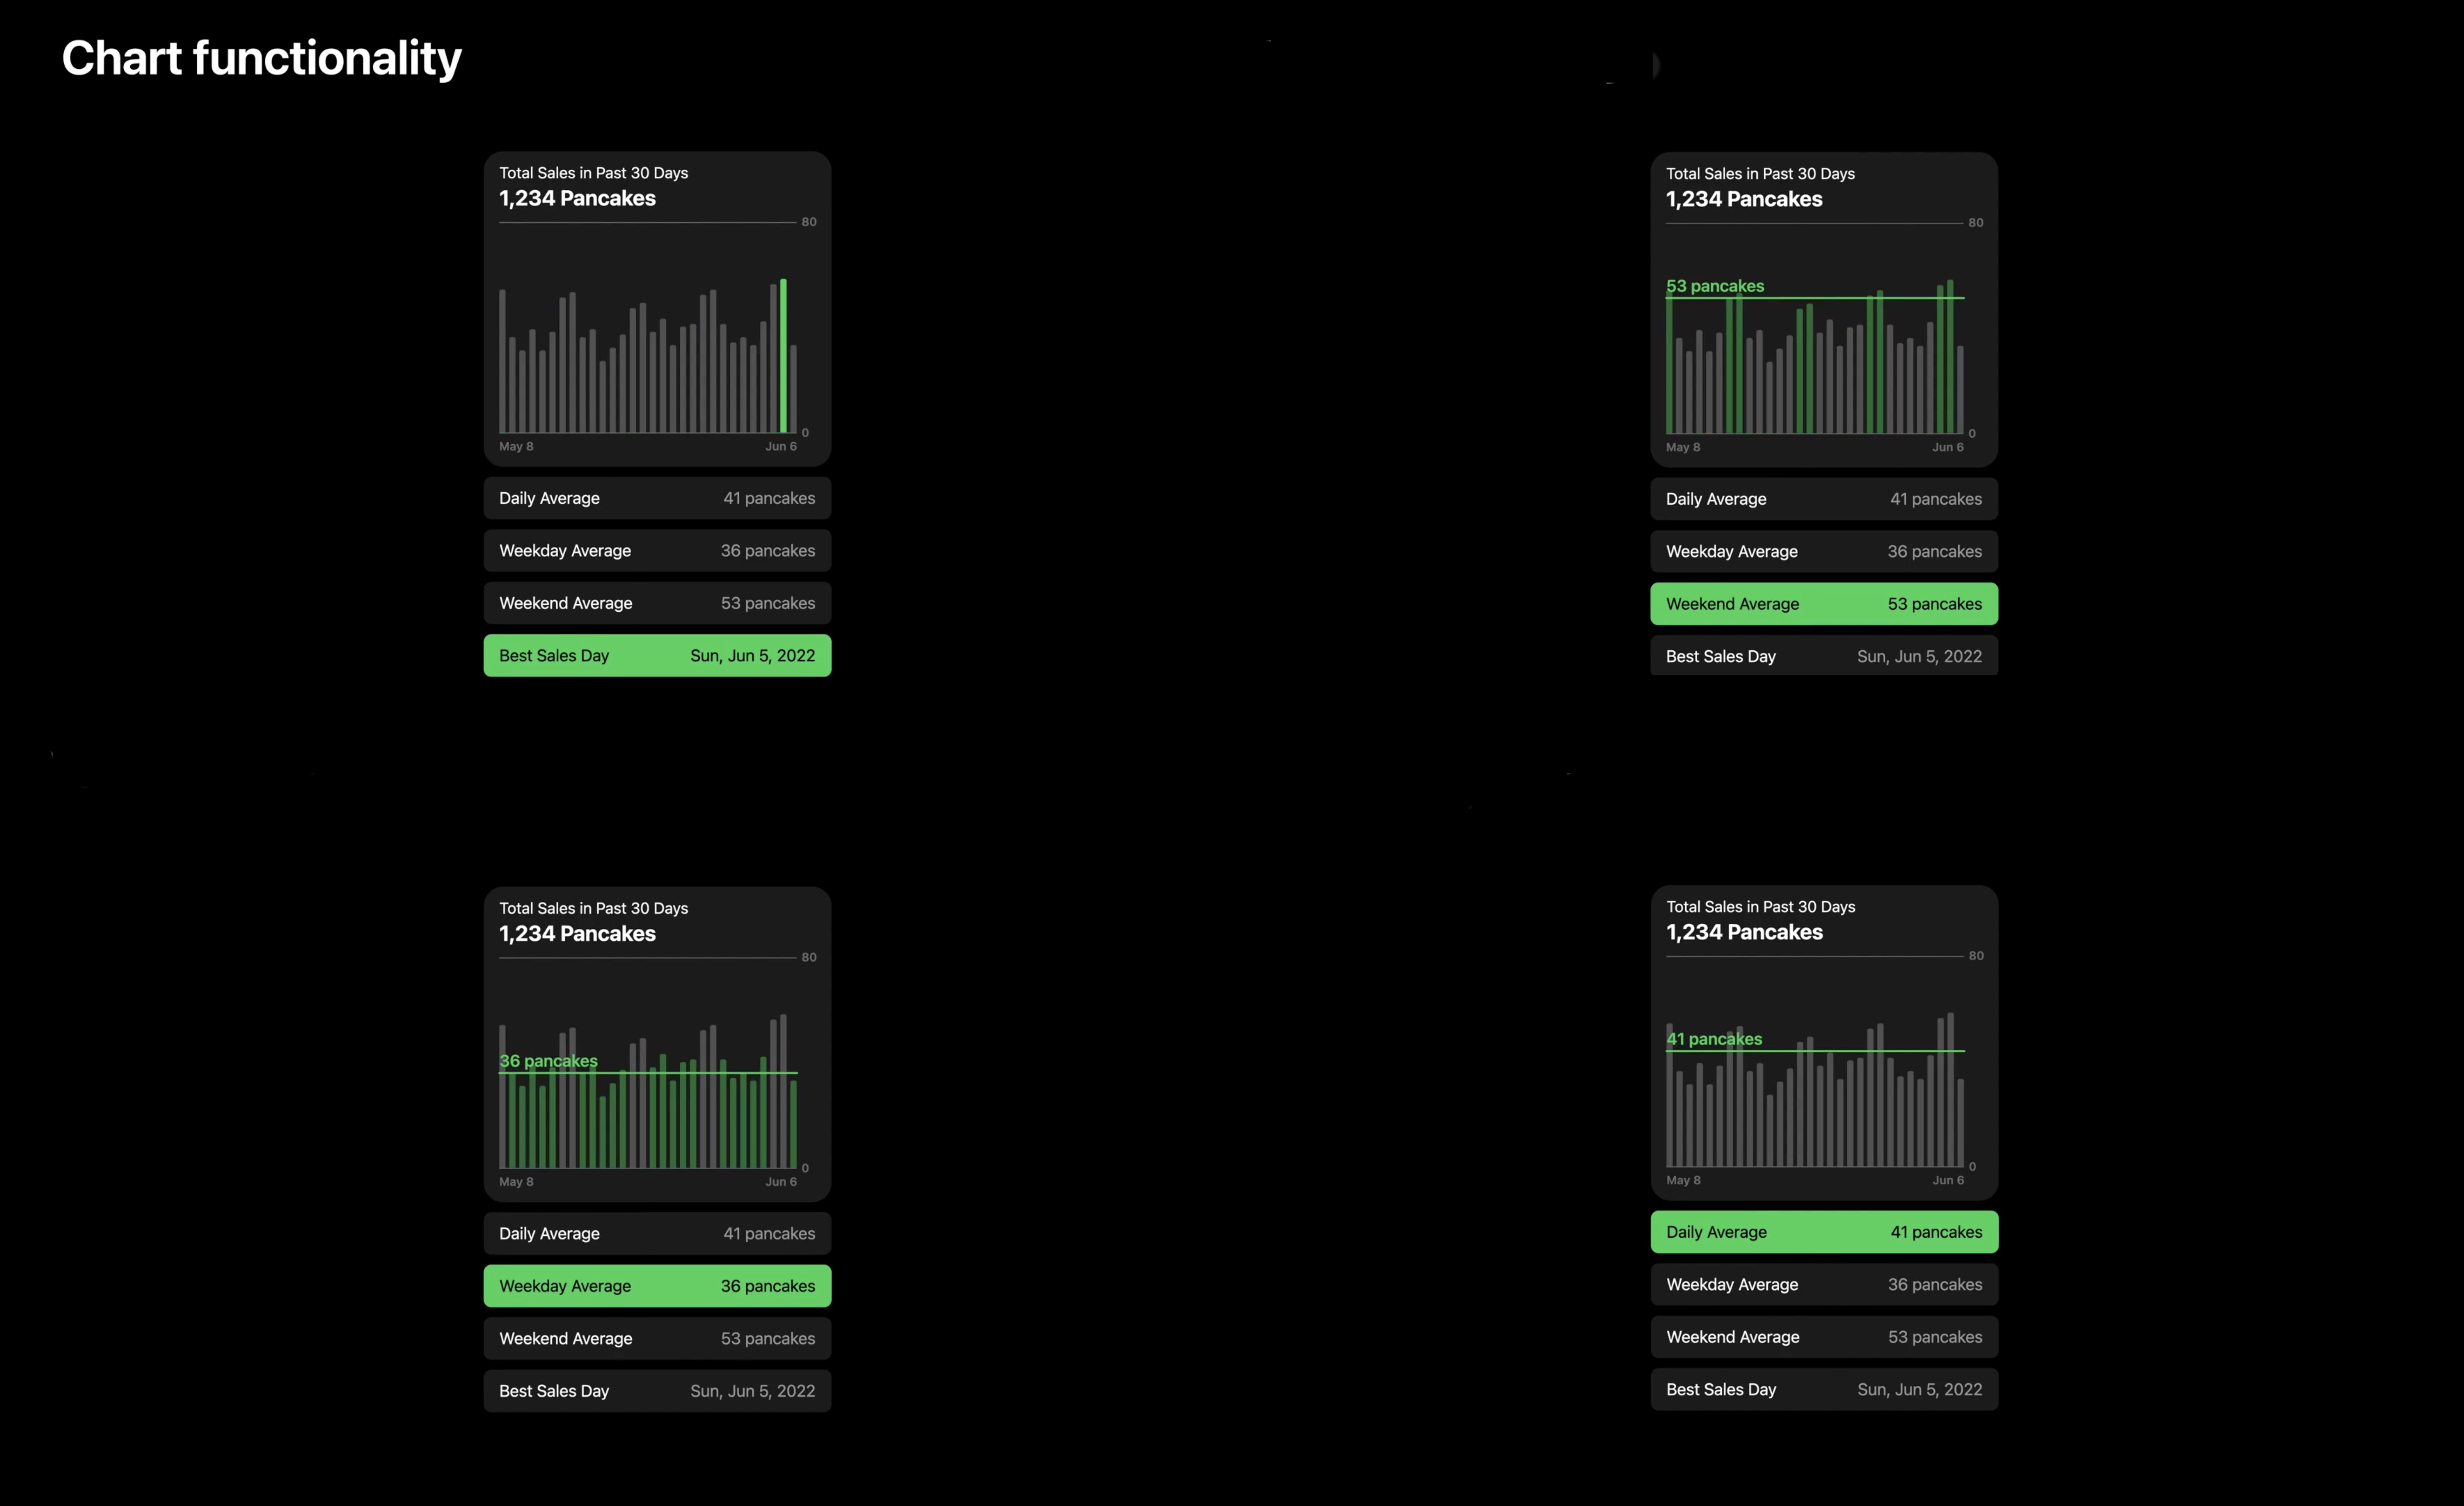Viewport: 2464px width, 1506px height.
Task: Click Daily Average above highlighted Weekday Average
Action: pyautogui.click(x=657, y=1233)
